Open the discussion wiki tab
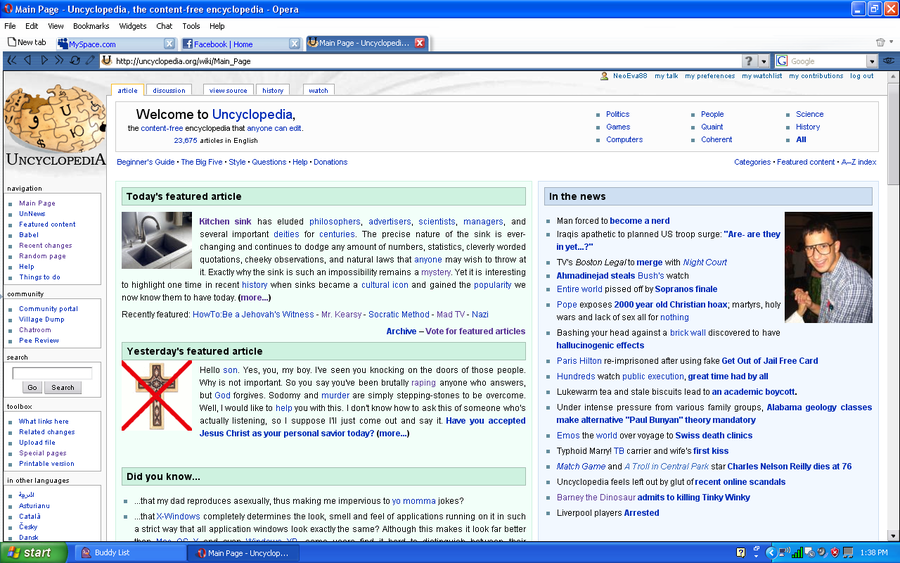 coord(169,90)
